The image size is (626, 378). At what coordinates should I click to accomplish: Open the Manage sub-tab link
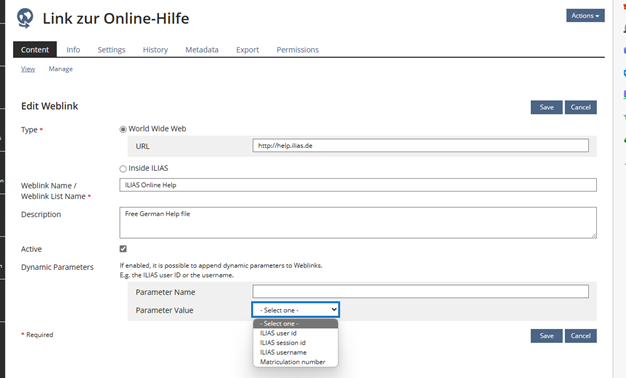pyautogui.click(x=61, y=69)
